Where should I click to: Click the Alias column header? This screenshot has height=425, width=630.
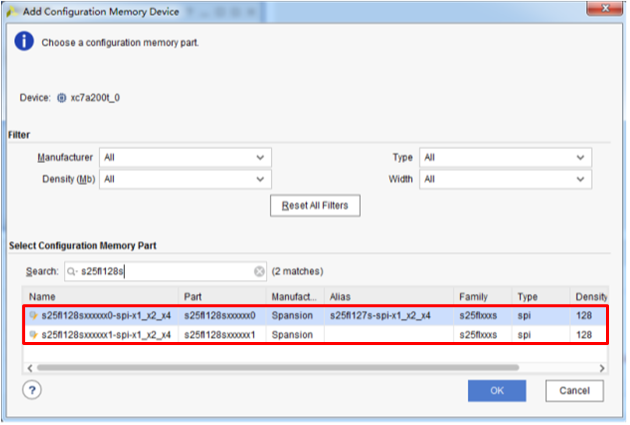pos(388,297)
